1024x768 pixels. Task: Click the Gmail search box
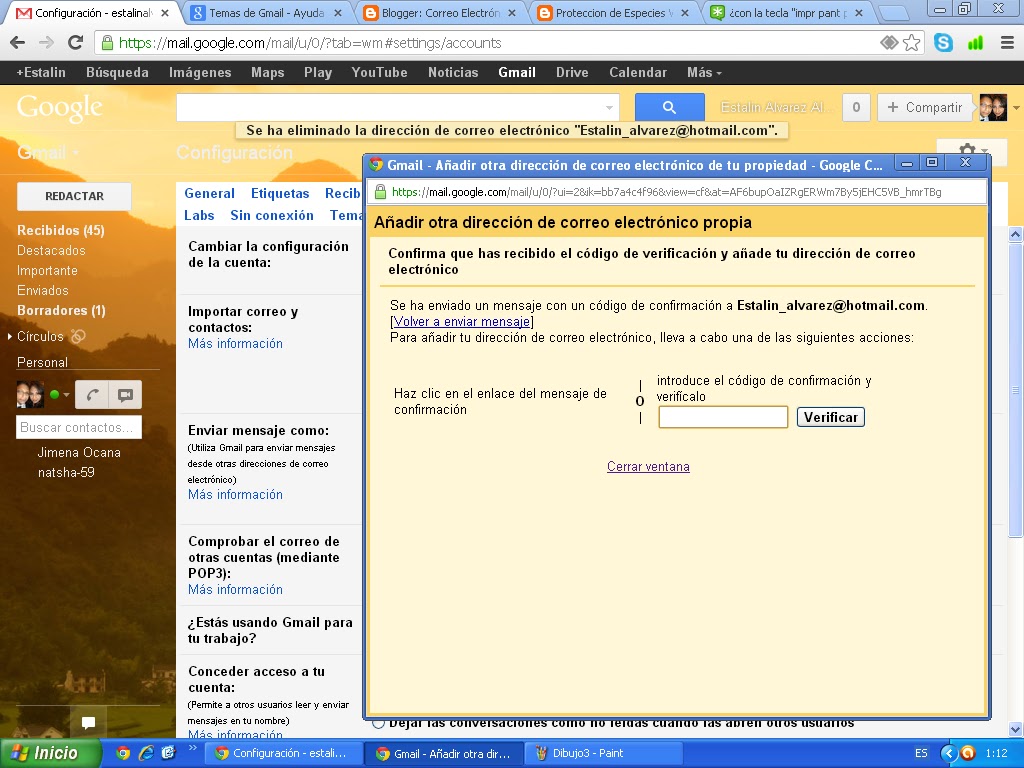pos(398,108)
